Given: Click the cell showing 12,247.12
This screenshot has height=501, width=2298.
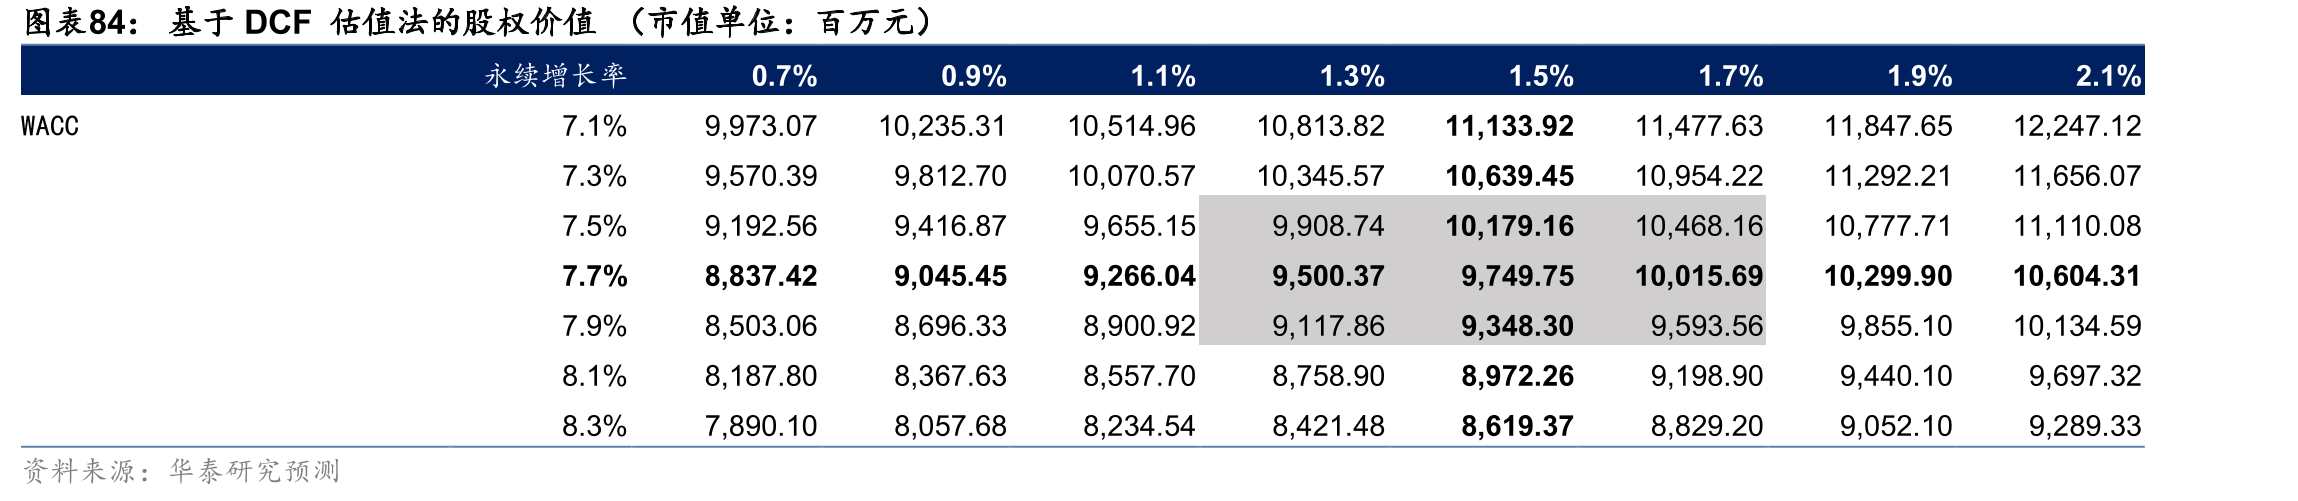Looking at the screenshot, I should pyautogui.click(x=2077, y=126).
